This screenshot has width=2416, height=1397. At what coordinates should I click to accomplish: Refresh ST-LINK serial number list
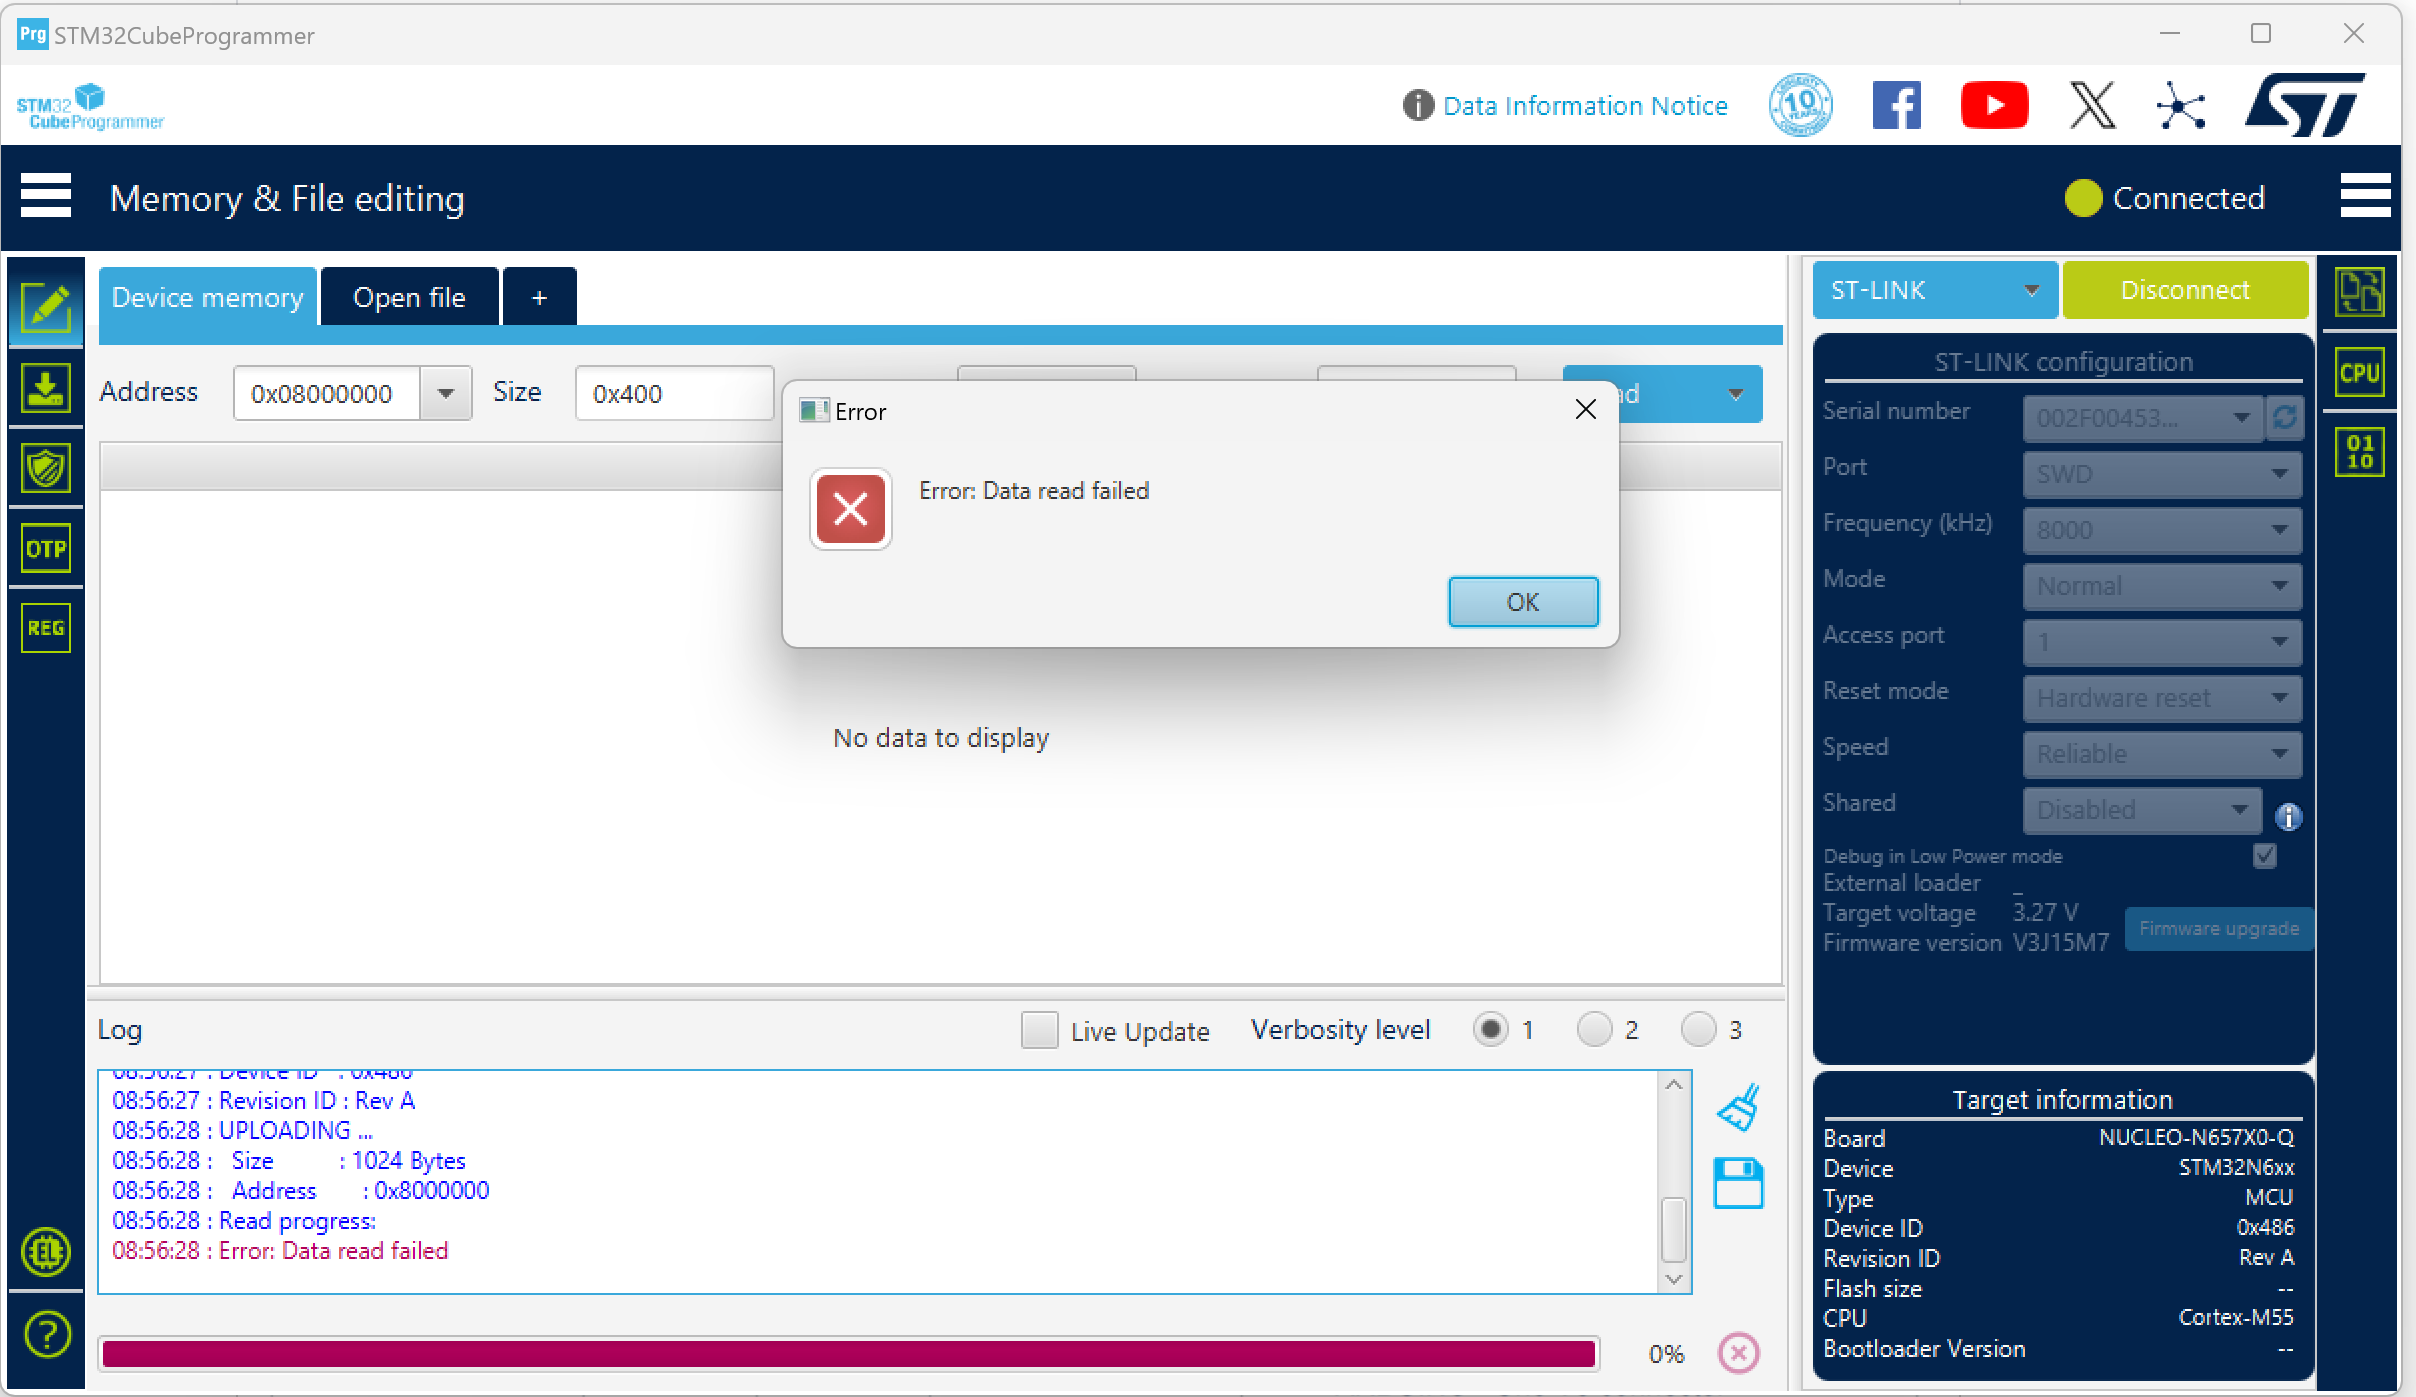click(x=2285, y=417)
